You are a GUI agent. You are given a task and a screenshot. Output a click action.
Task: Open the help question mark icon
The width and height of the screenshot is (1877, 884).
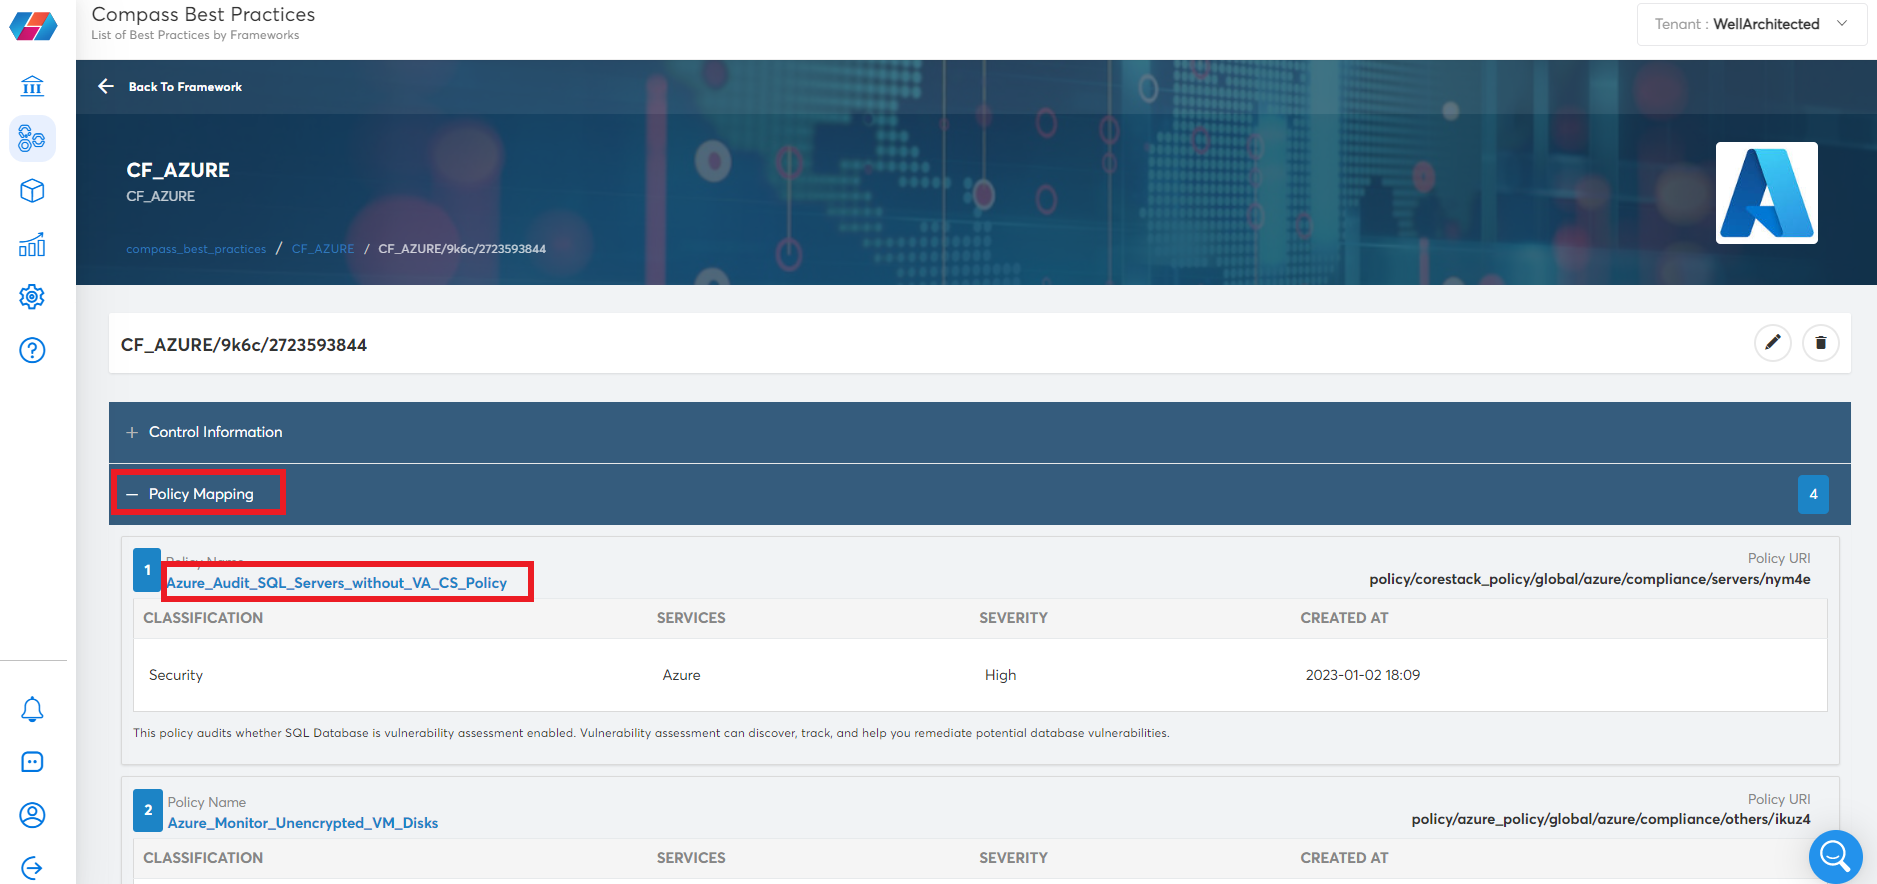click(x=32, y=350)
